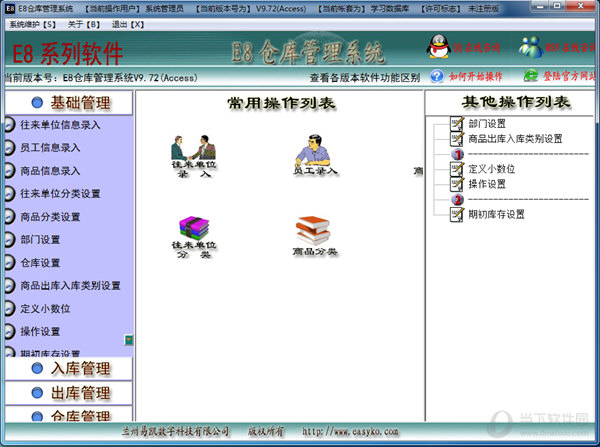This screenshot has width=600, height=447.
Task: Open 商品分类 red books icon
Action: [314, 236]
